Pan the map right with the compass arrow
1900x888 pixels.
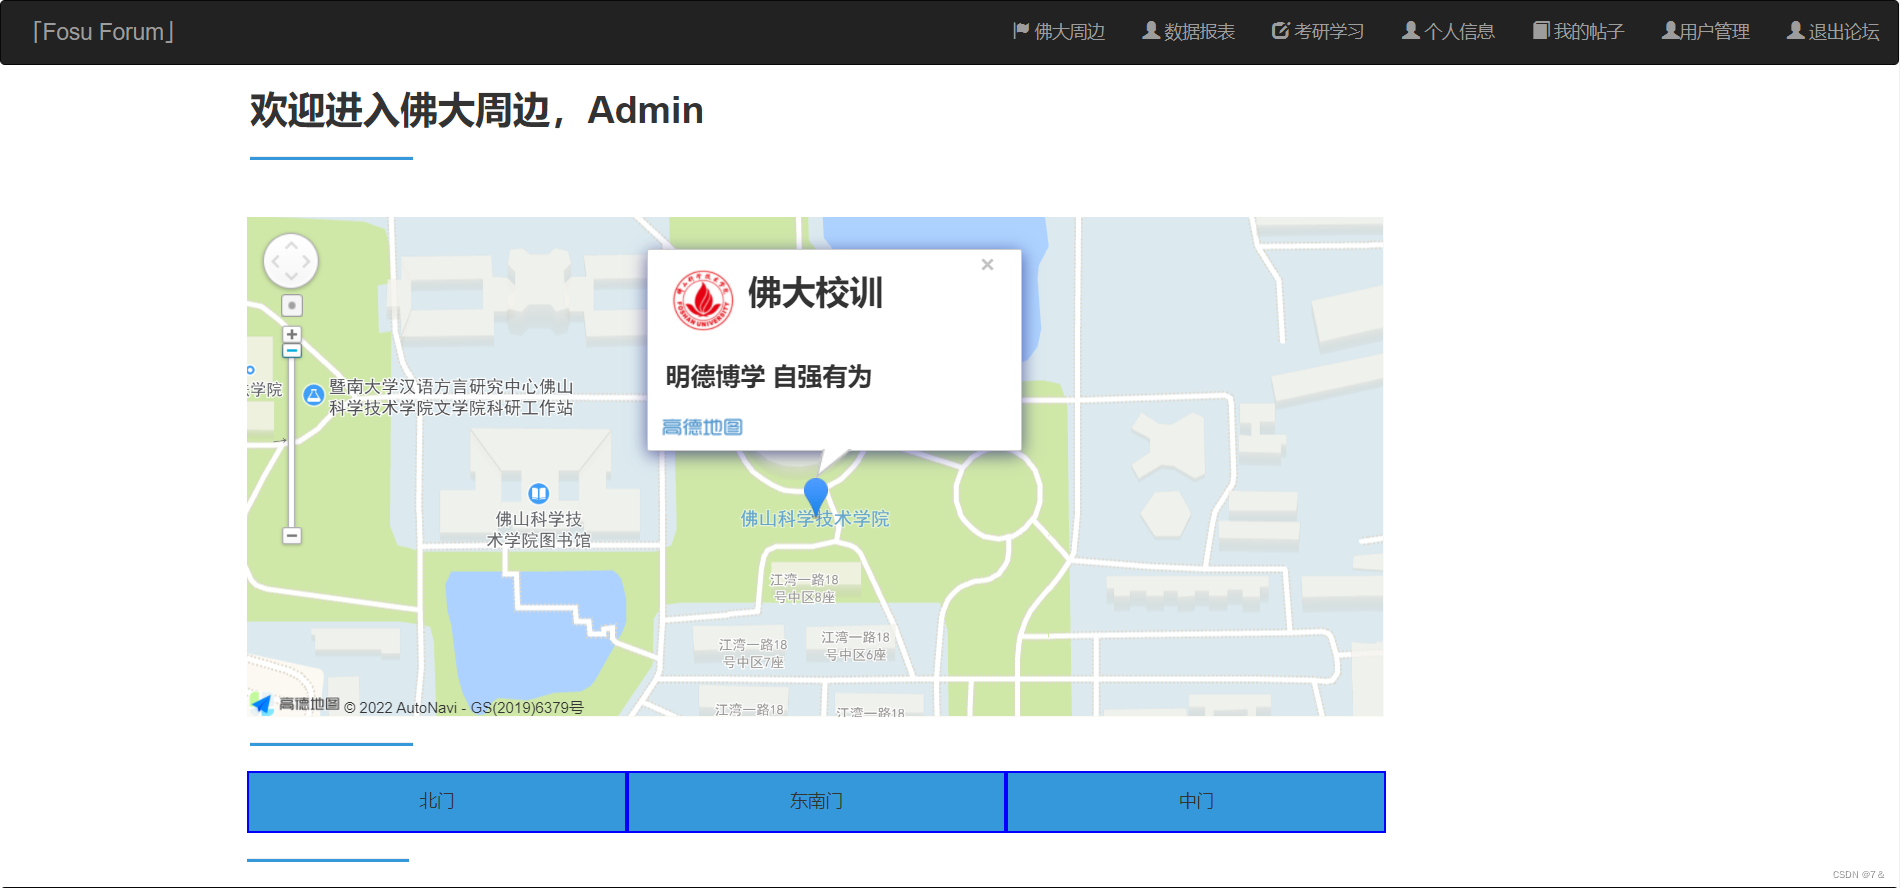307,261
